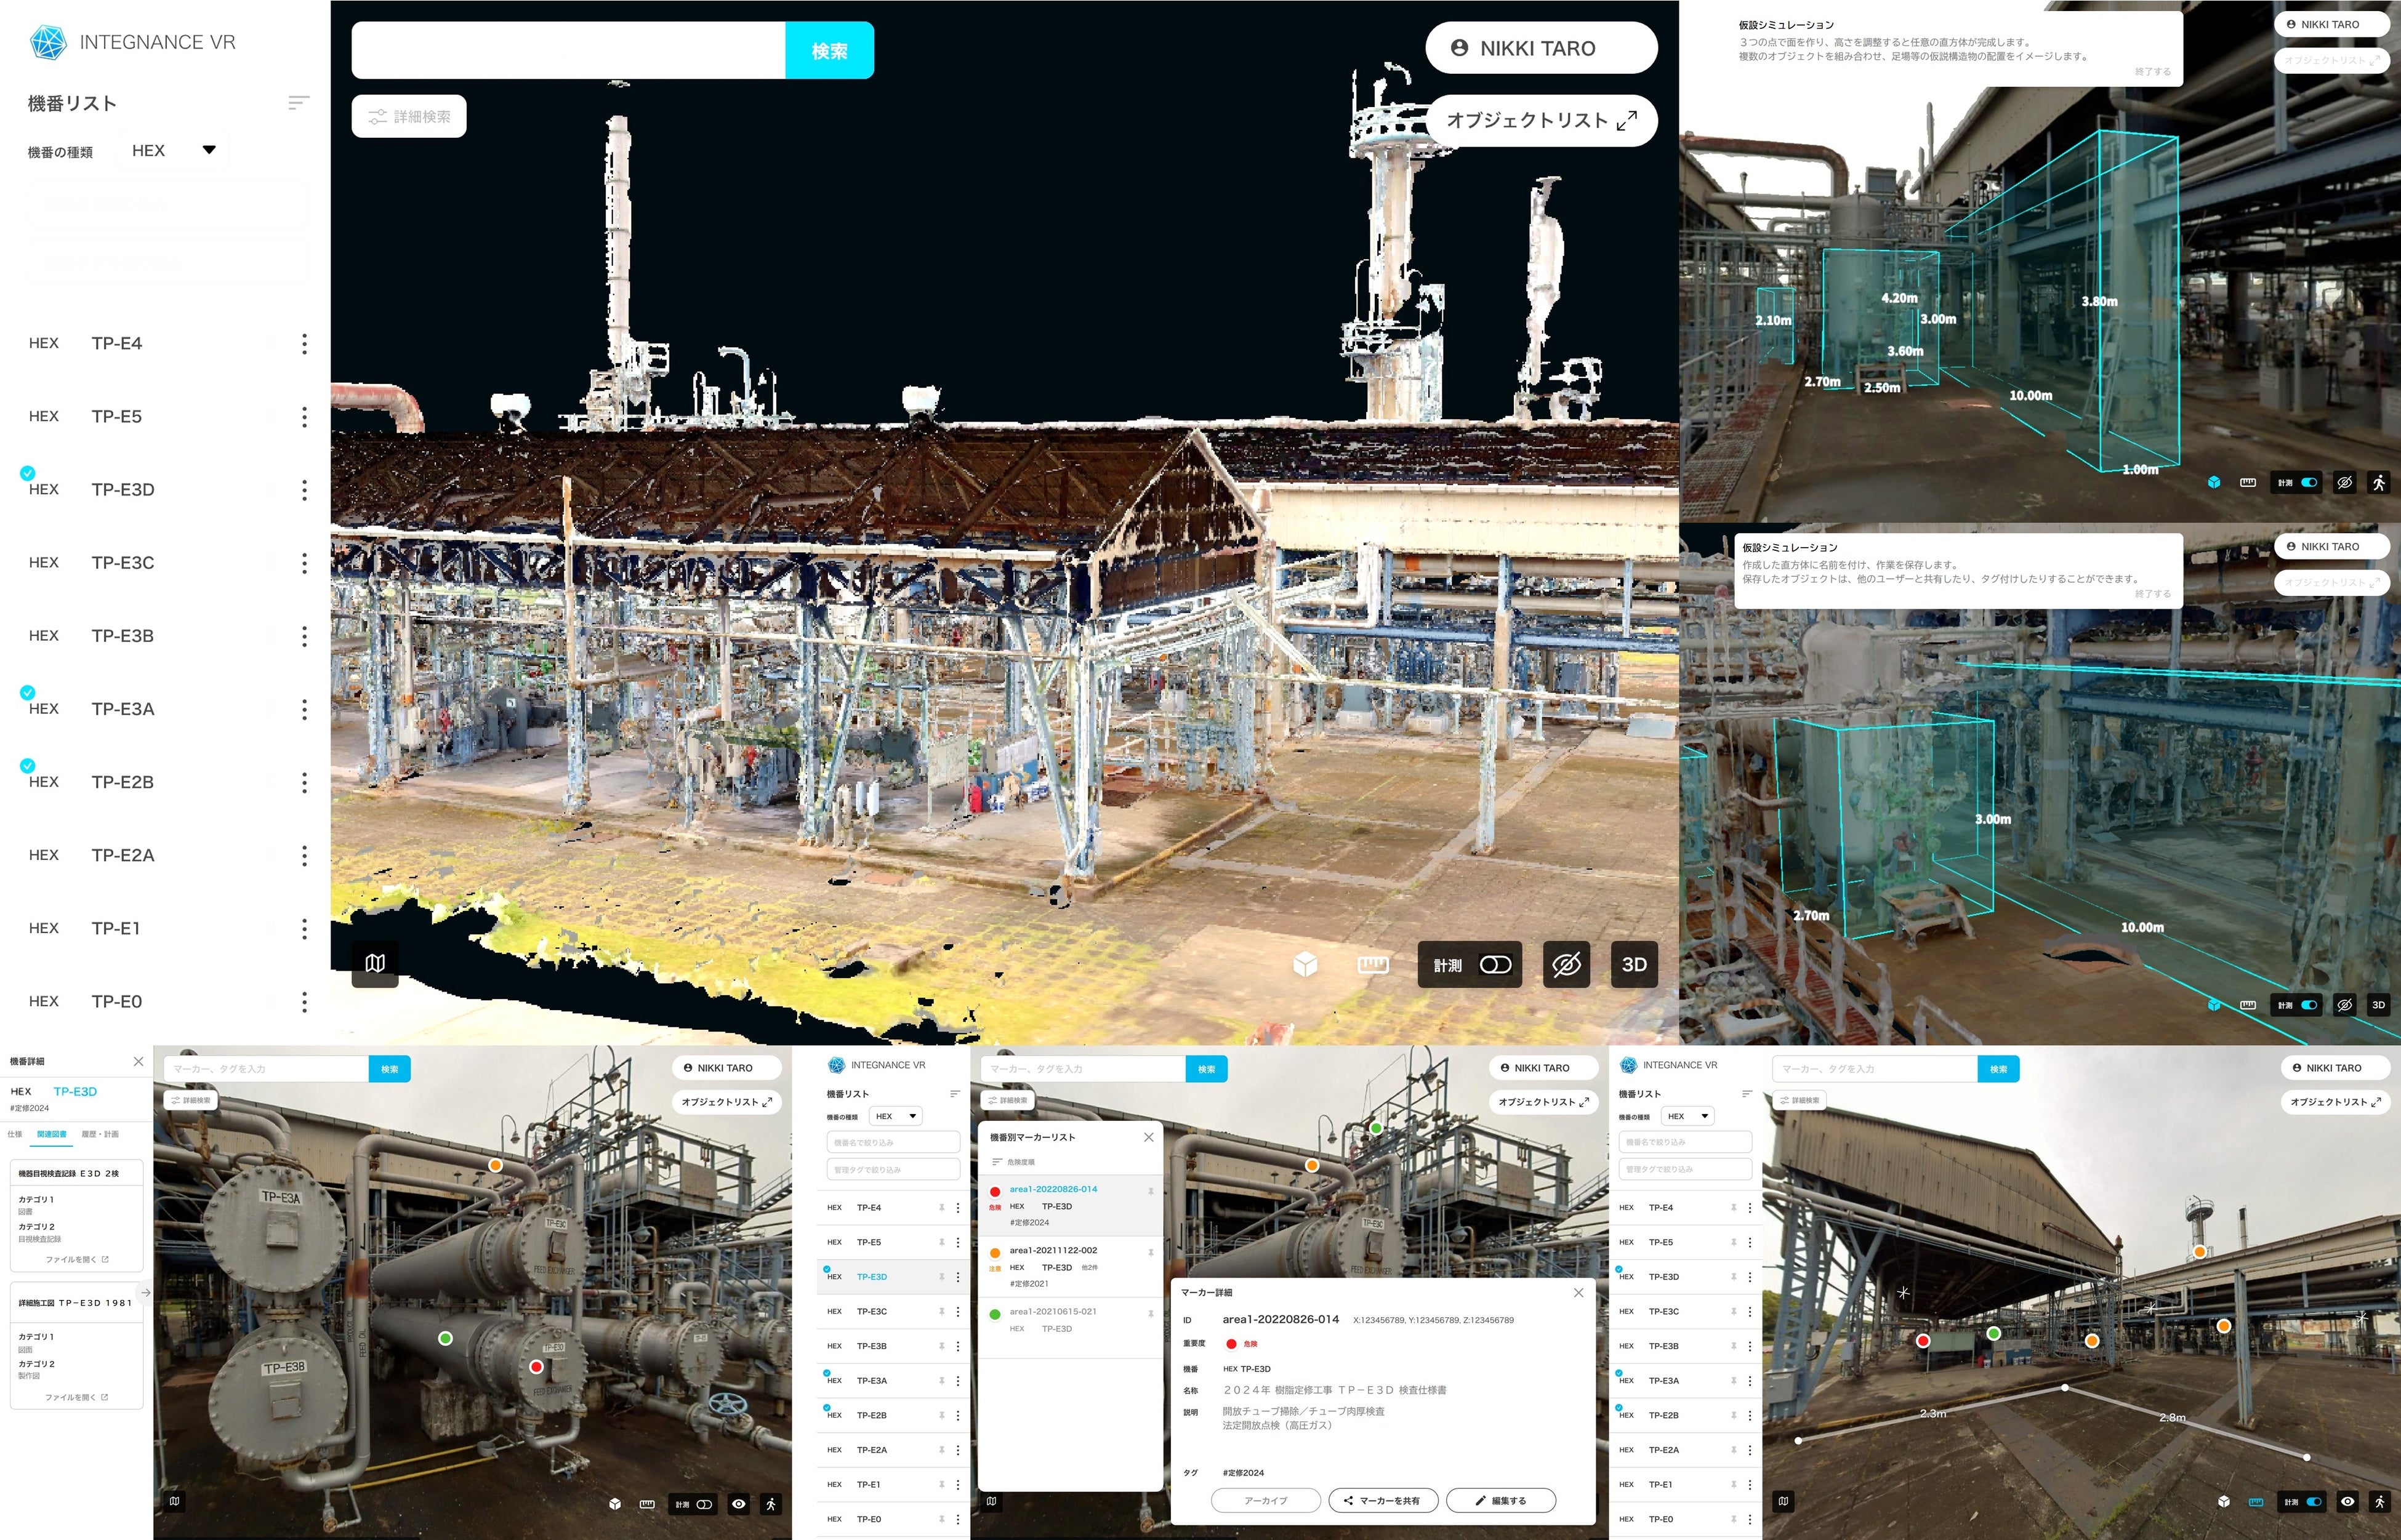The height and width of the screenshot is (1540, 2401).
Task: Click the 詳細検索 advanced search button
Action: [409, 116]
